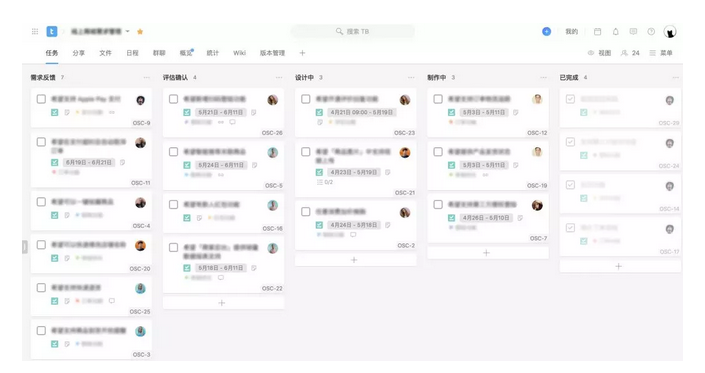Click the blue plus create button
This screenshot has width=705, height=373.
(546, 31)
